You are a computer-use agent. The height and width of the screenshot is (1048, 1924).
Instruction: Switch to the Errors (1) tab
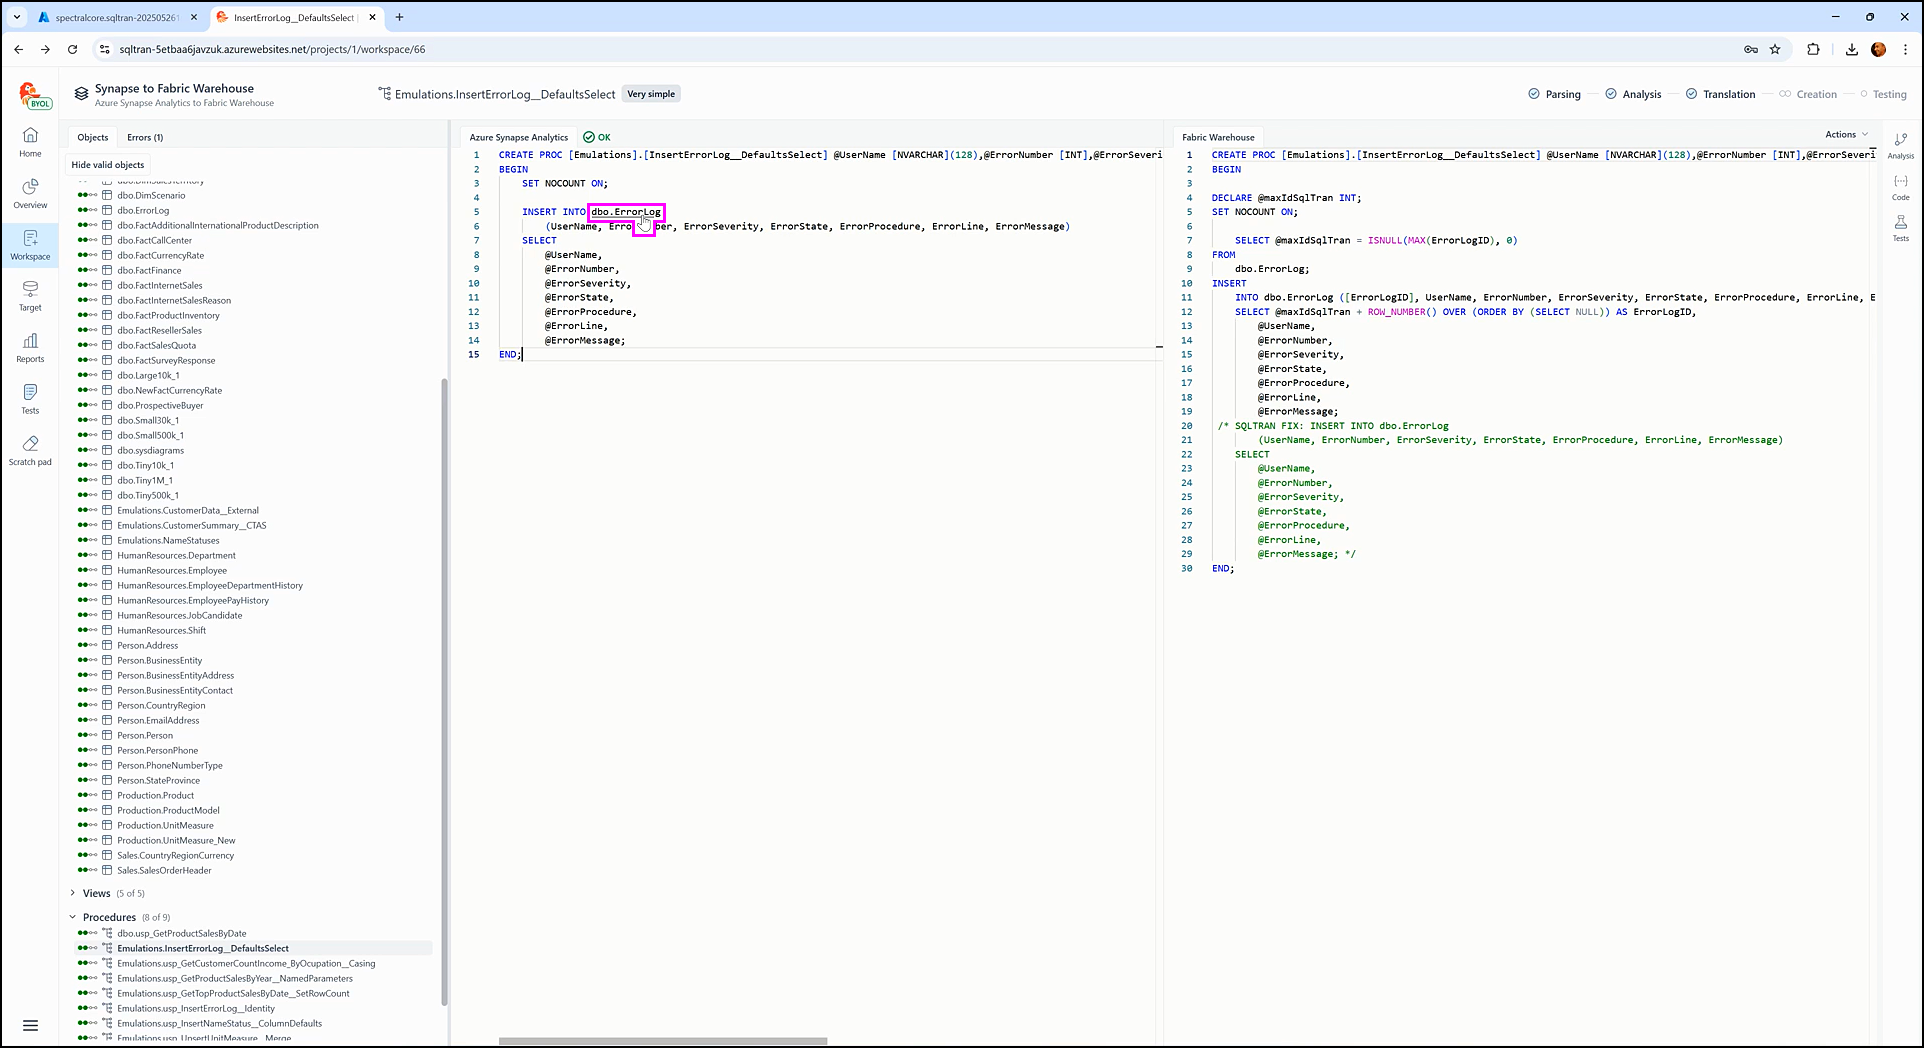point(145,137)
